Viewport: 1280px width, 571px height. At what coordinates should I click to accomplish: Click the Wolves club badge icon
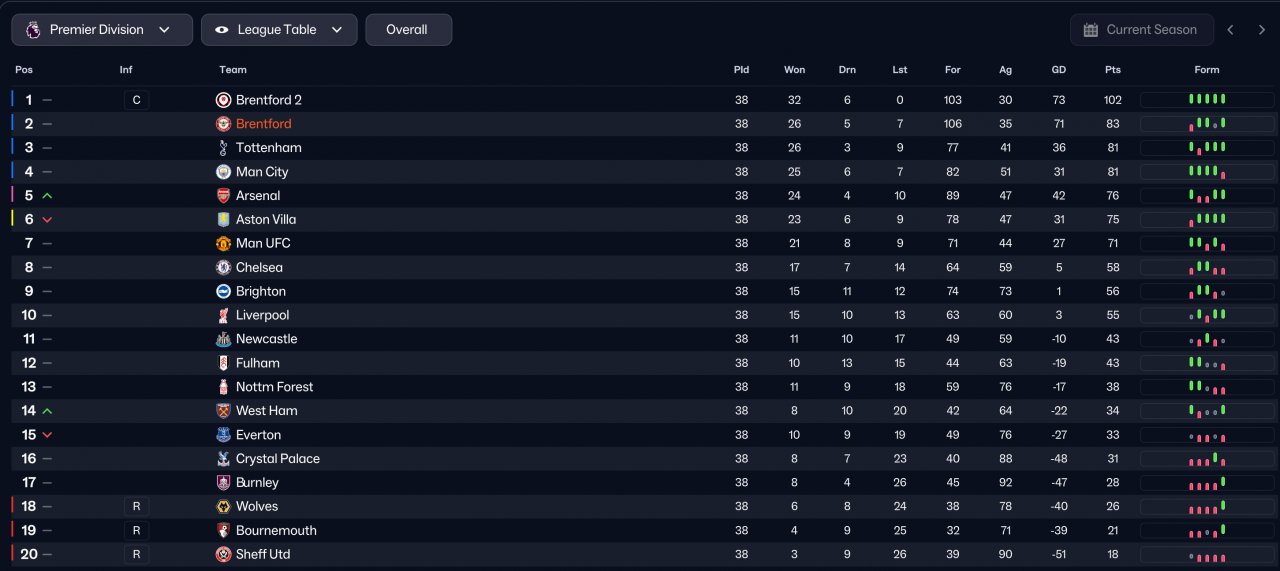pos(223,507)
